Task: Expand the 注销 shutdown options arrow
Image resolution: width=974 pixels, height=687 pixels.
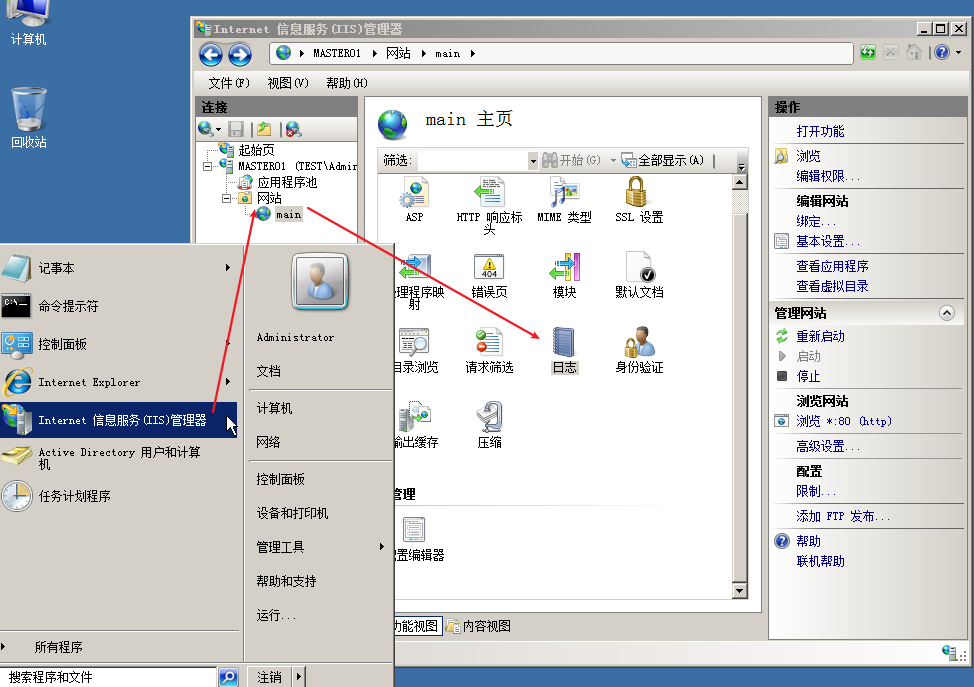Action: point(299,676)
